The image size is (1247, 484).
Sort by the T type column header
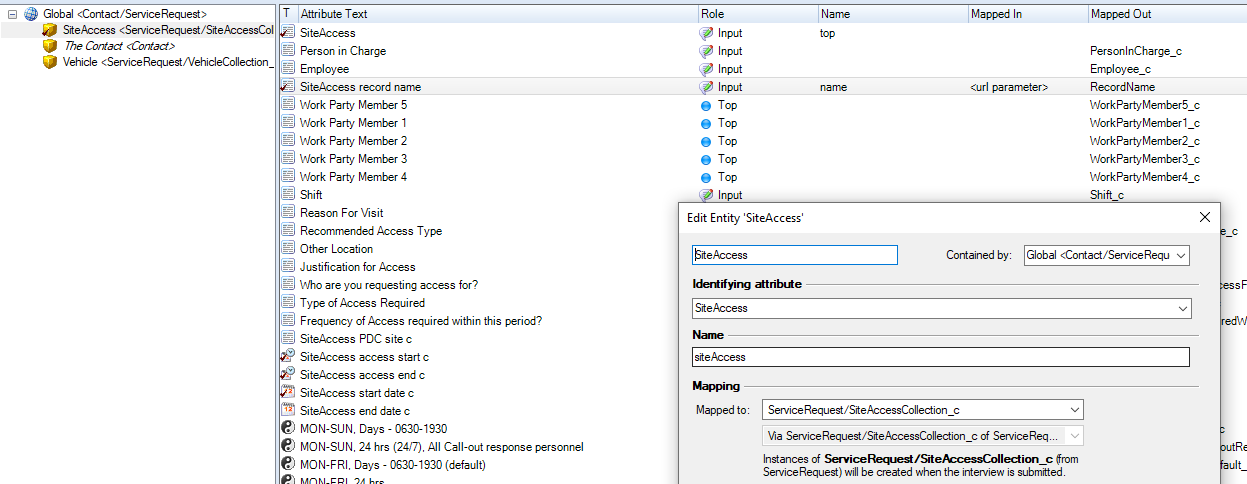pyautogui.click(x=287, y=14)
